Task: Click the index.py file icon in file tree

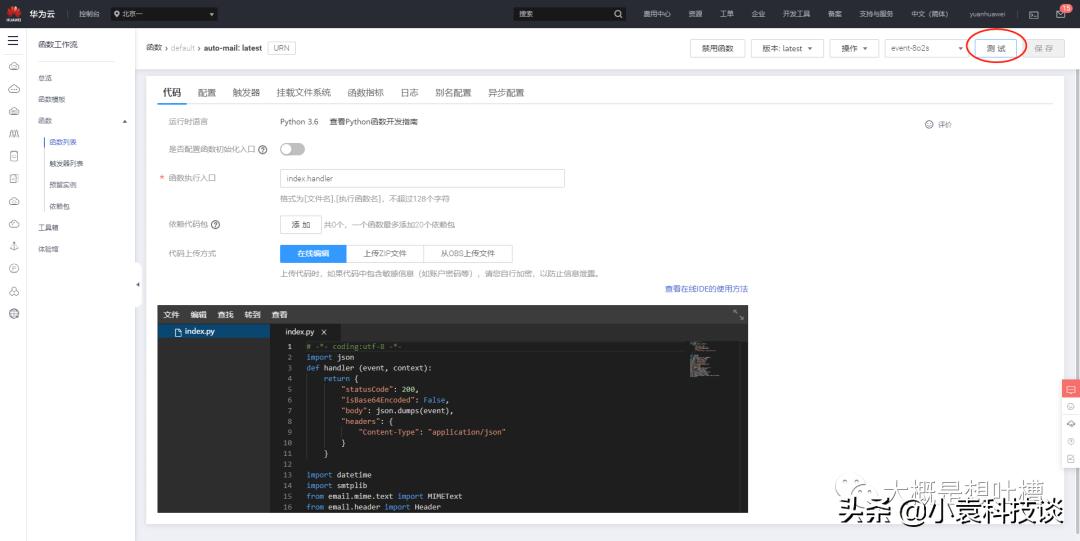Action: point(178,332)
